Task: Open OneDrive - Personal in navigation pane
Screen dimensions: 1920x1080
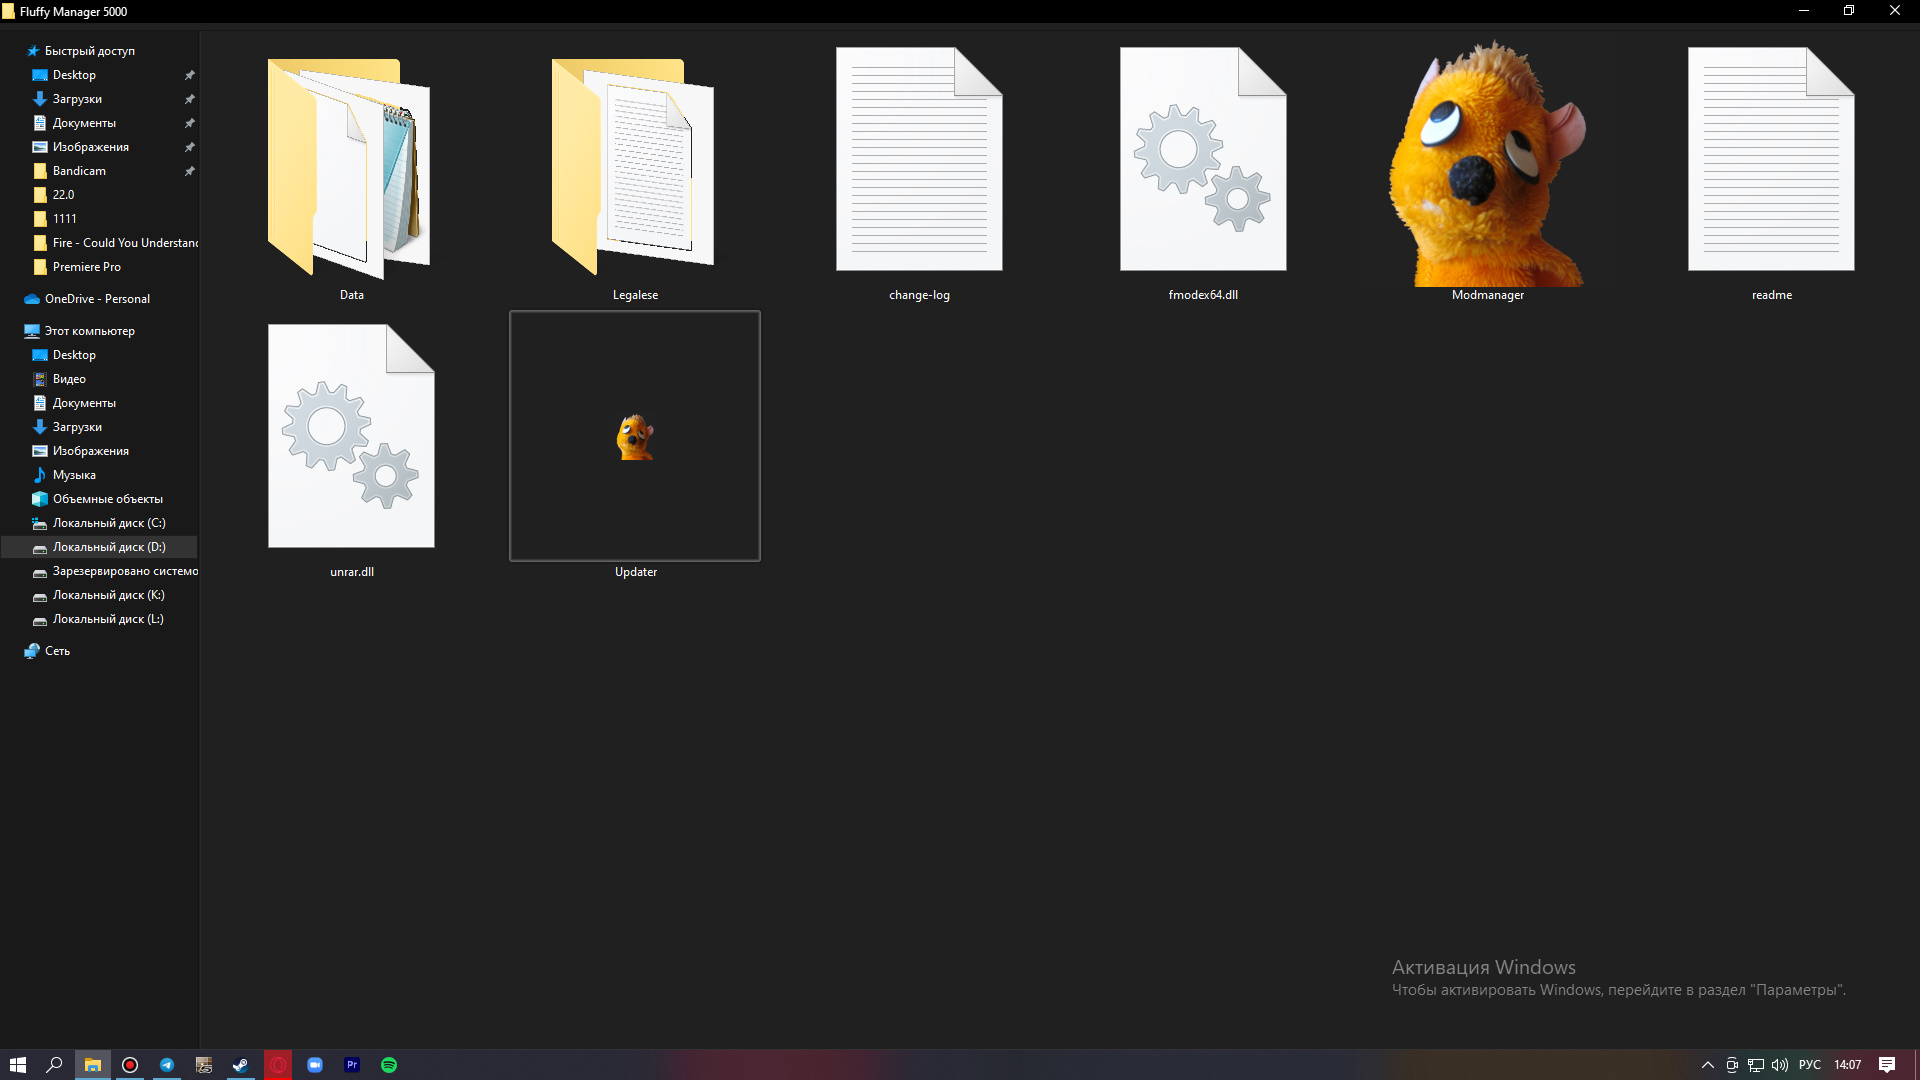Action: (x=97, y=299)
